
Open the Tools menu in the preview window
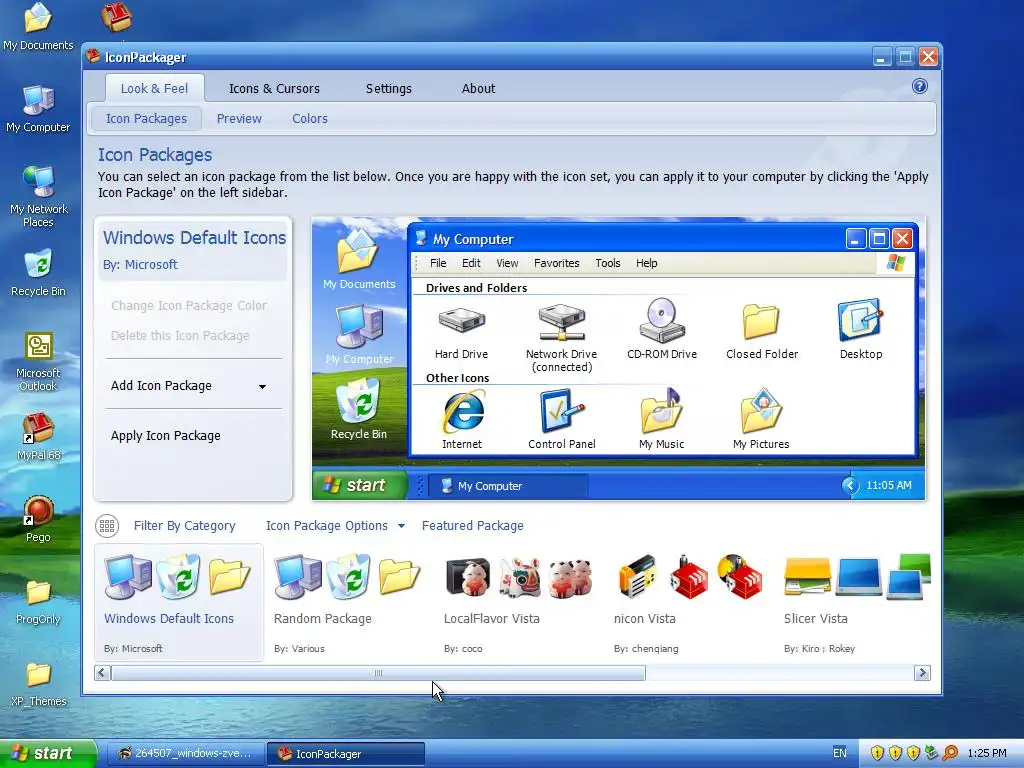point(607,263)
